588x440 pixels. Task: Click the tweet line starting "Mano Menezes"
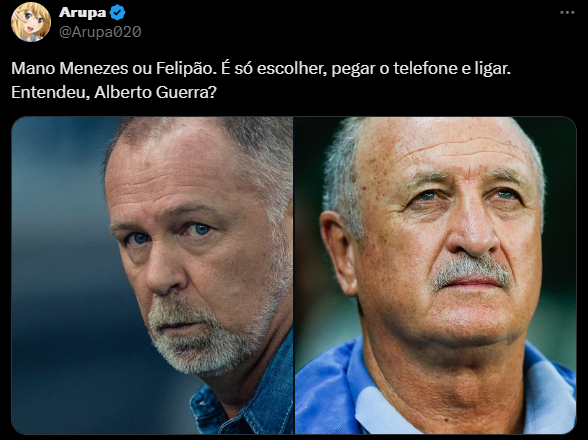(261, 68)
